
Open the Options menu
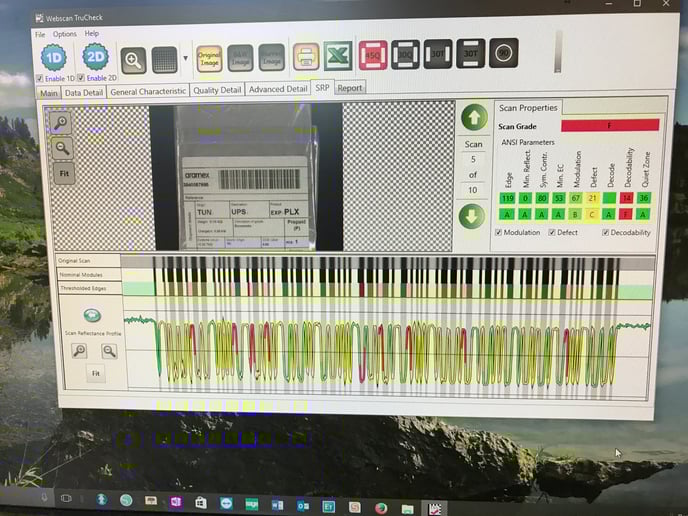(x=64, y=34)
